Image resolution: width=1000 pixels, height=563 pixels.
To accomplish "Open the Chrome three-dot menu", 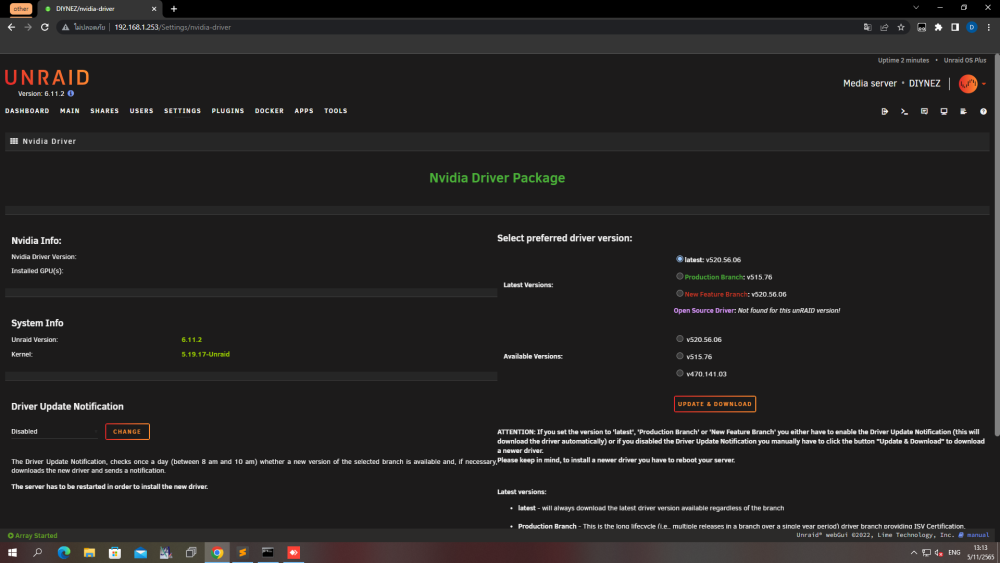I will coord(989,27).
